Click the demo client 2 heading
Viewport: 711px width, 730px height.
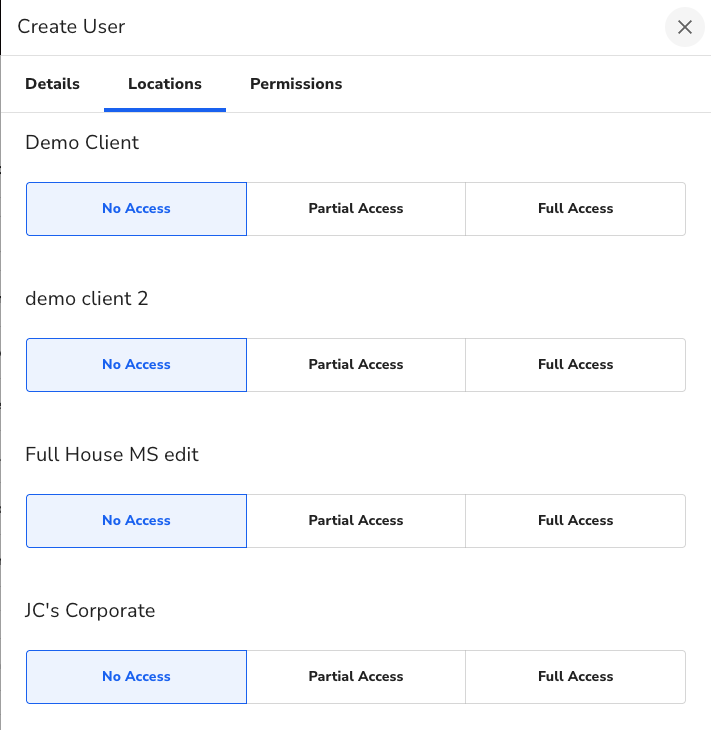(x=87, y=299)
